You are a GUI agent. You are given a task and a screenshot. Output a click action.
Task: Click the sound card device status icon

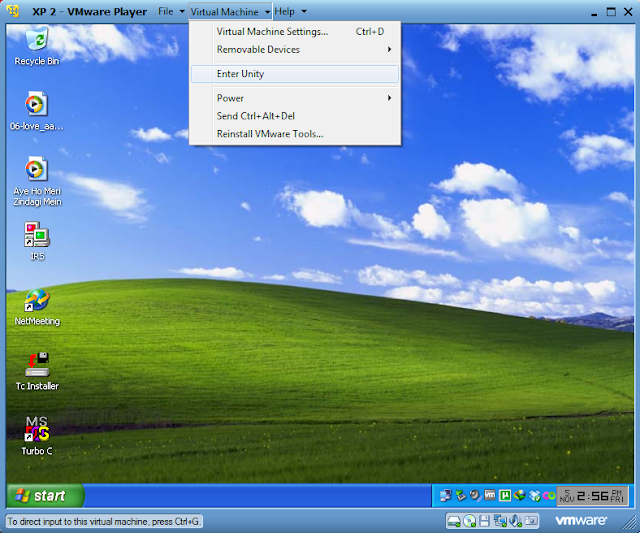(516, 521)
